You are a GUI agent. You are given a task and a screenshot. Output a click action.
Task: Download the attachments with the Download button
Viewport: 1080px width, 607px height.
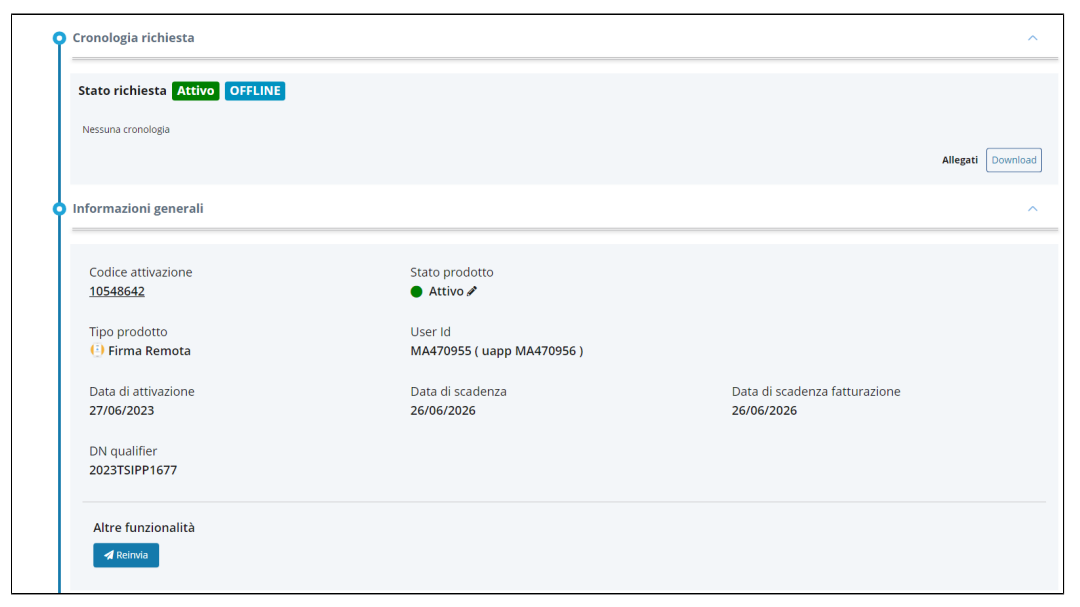tap(1013, 160)
